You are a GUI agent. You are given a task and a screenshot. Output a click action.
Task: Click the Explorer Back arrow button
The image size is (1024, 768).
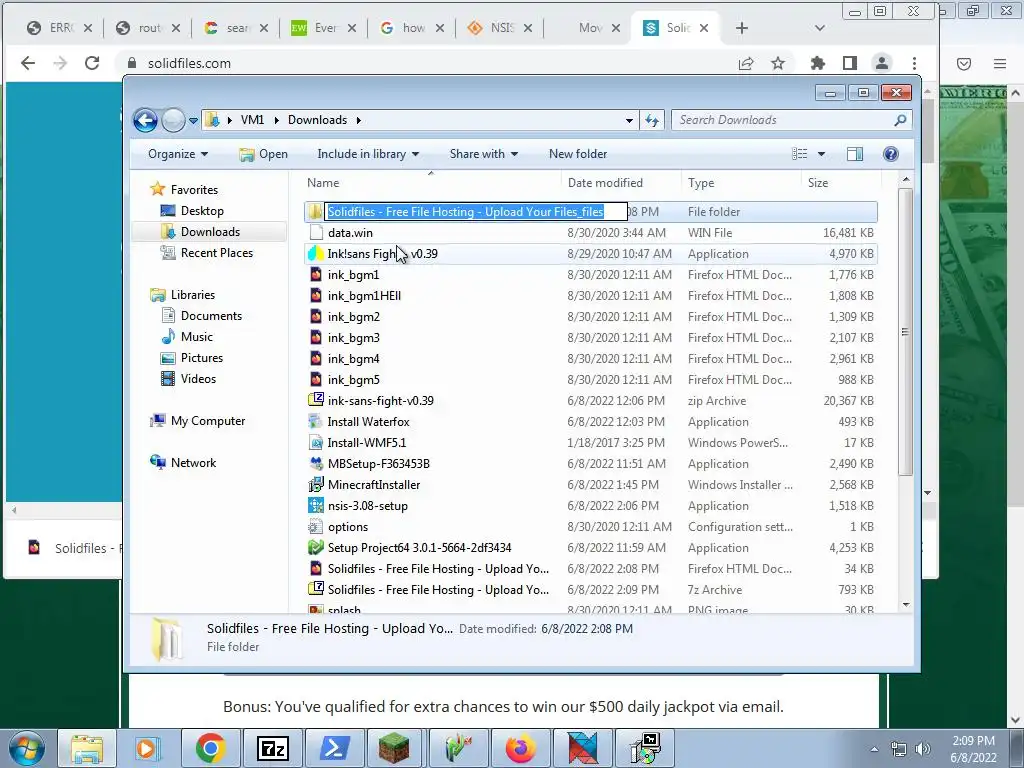145,120
